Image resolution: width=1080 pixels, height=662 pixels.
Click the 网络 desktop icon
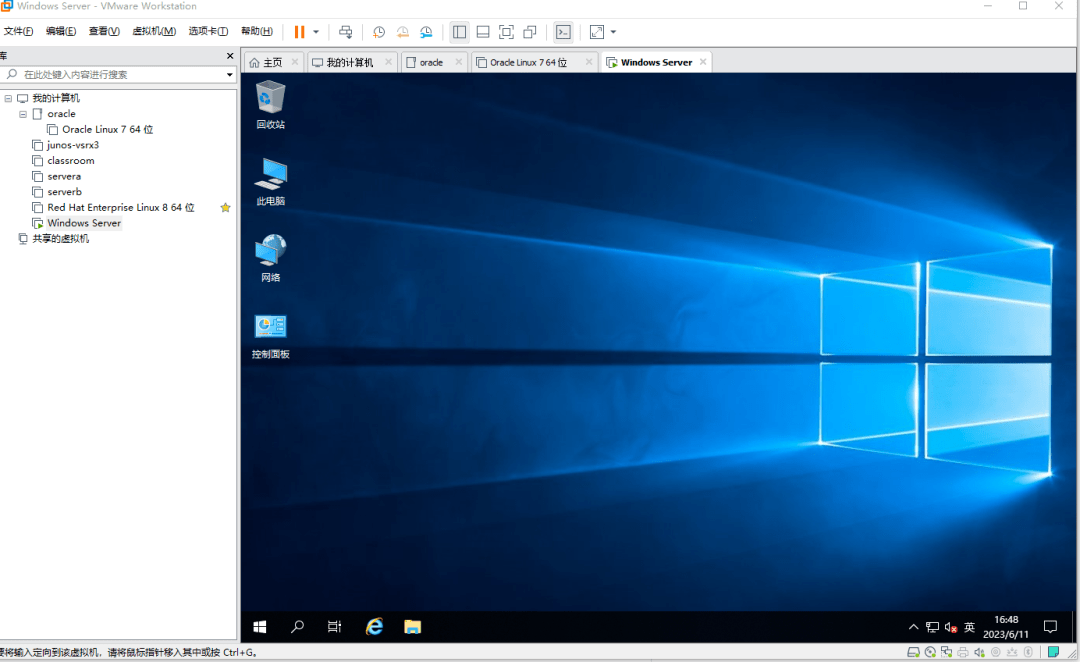(x=271, y=258)
